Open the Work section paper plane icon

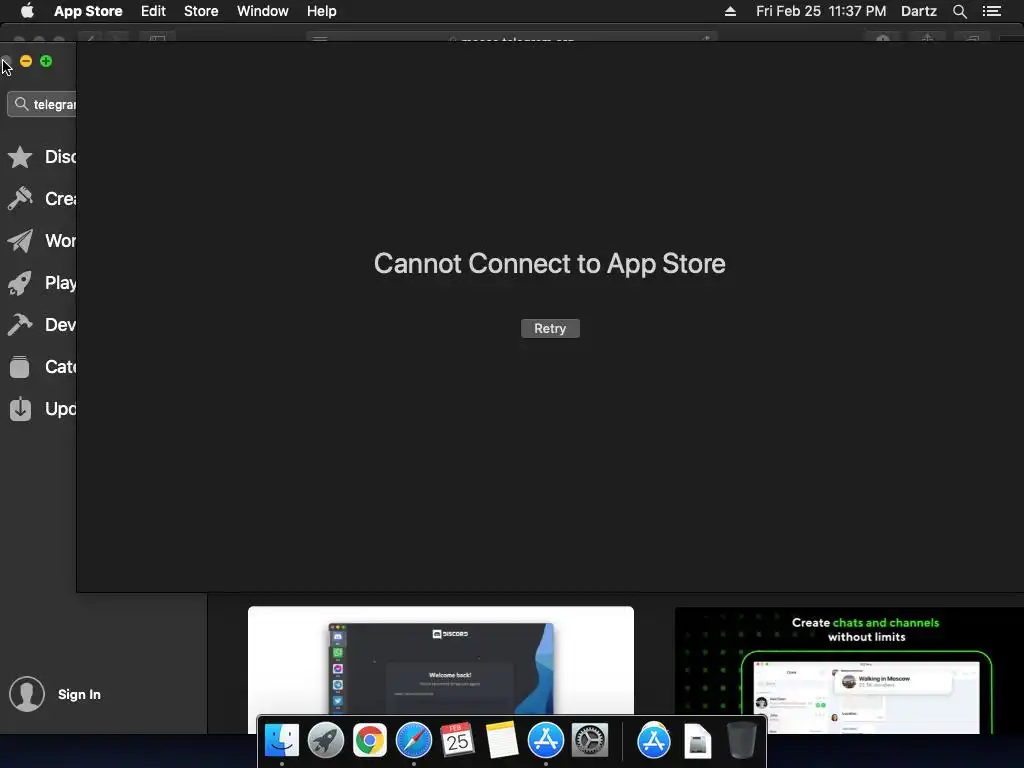coord(20,241)
